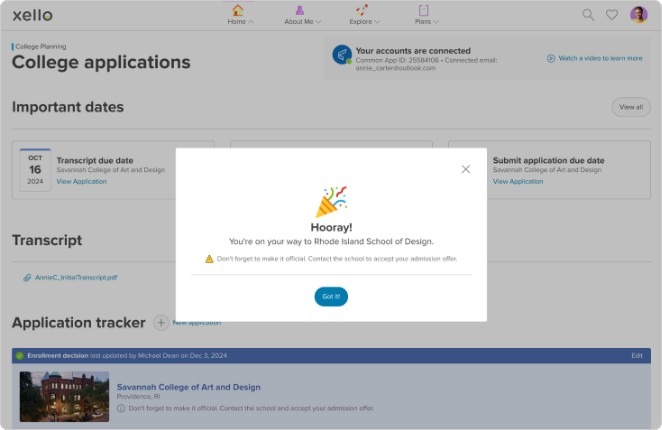The image size is (662, 430).
Task: Click info icon beside admission offer reminder
Action: point(121,408)
